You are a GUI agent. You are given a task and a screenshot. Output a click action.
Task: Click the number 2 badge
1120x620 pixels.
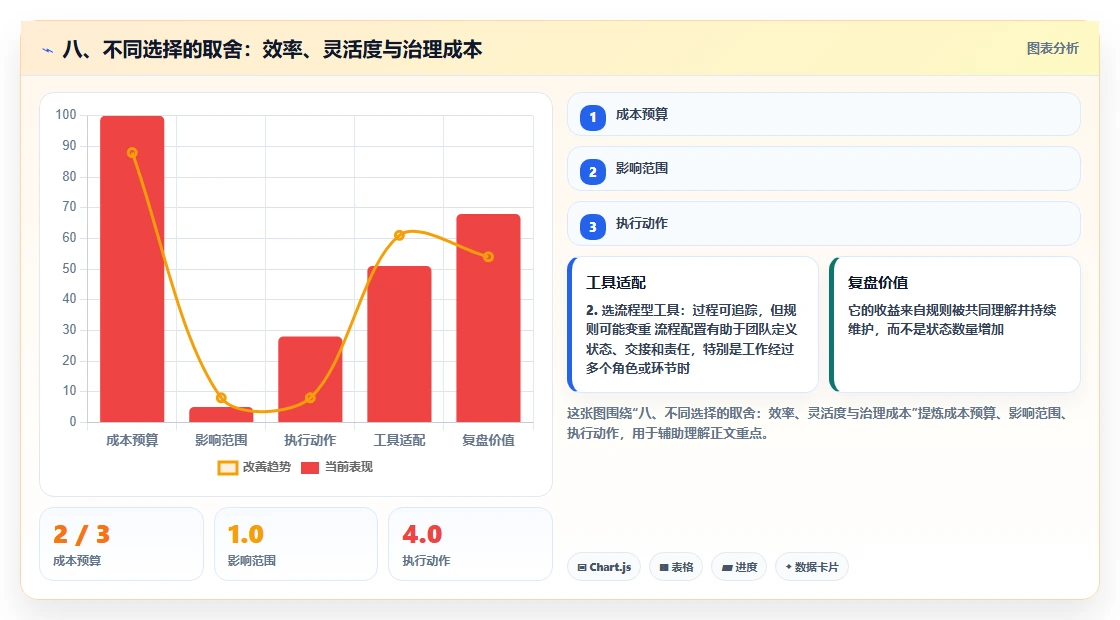point(592,171)
